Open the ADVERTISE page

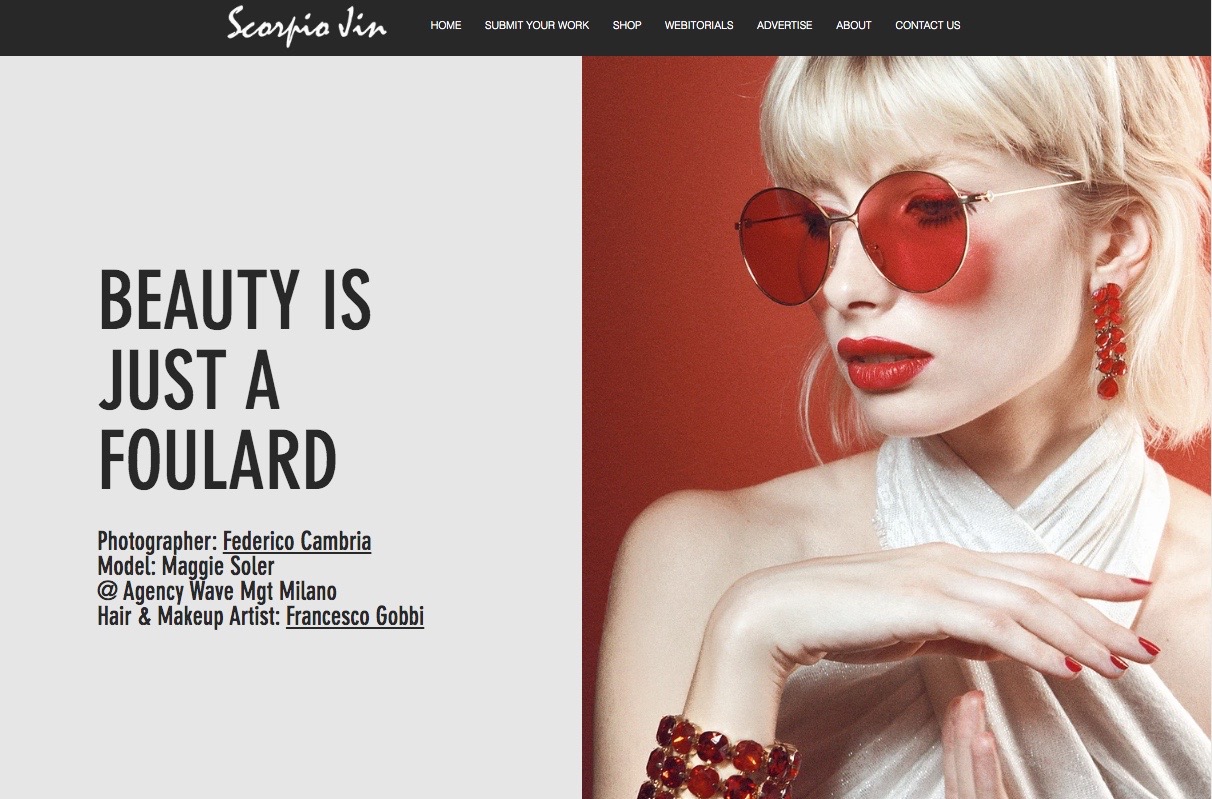[x=785, y=25]
